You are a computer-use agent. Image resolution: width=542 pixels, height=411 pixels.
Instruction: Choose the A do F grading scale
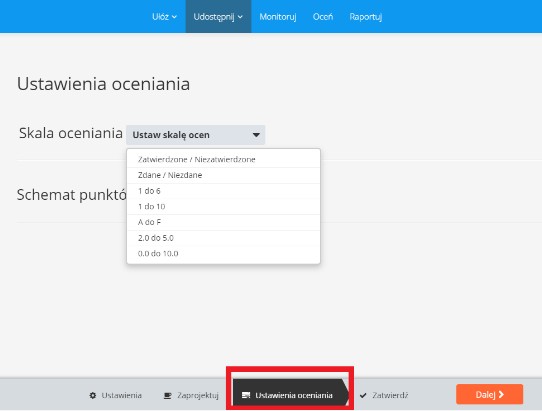[224, 222]
